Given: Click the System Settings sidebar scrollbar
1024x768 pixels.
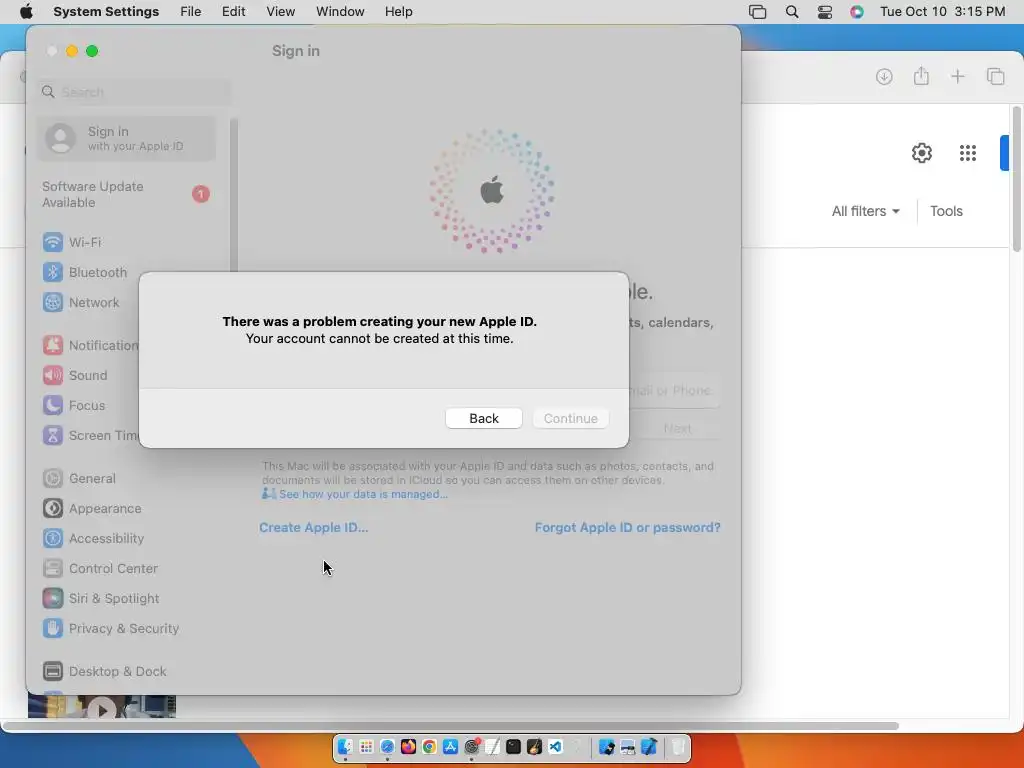Looking at the screenshot, I should click(x=234, y=196).
